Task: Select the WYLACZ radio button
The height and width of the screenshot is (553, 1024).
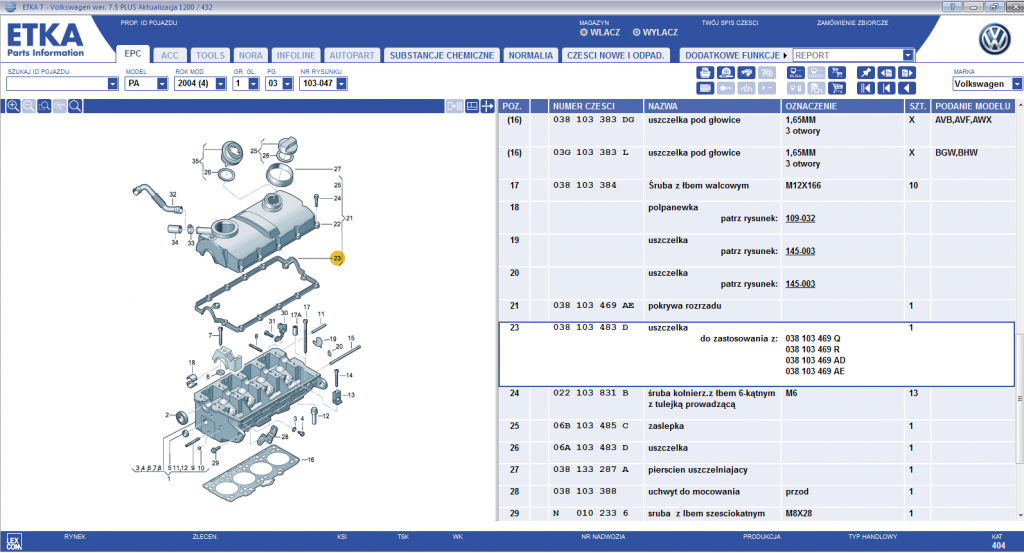Action: (x=636, y=32)
